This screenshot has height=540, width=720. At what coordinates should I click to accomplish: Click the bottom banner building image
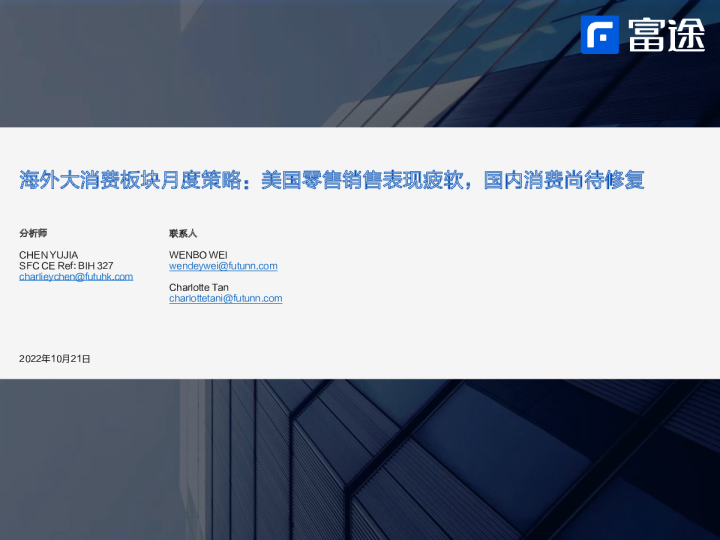coord(360,460)
